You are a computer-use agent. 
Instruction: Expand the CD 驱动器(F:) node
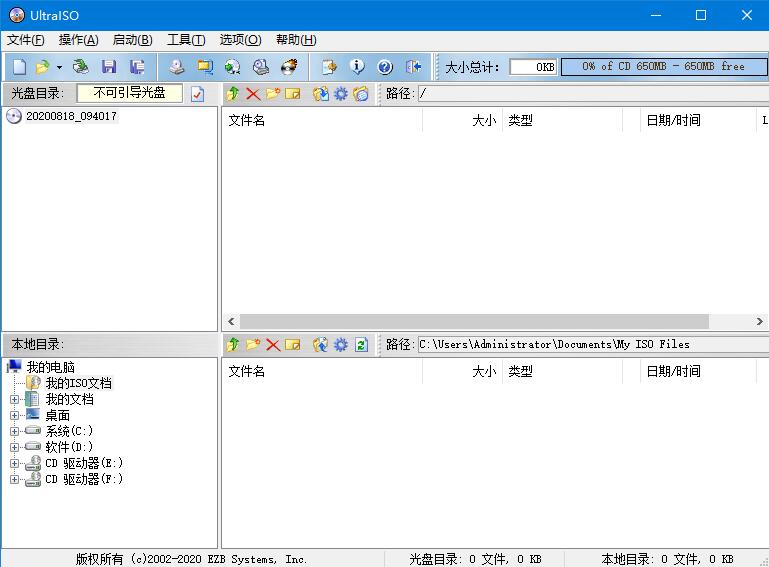14,479
